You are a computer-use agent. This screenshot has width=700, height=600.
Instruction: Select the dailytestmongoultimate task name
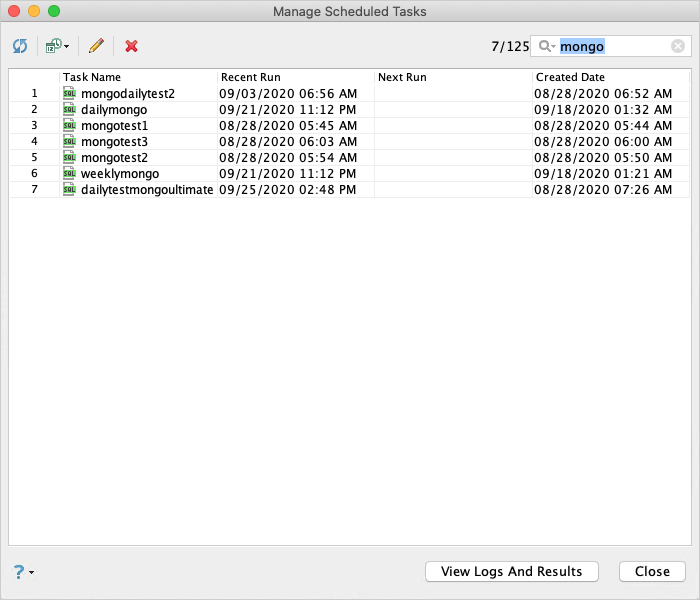tap(147, 190)
